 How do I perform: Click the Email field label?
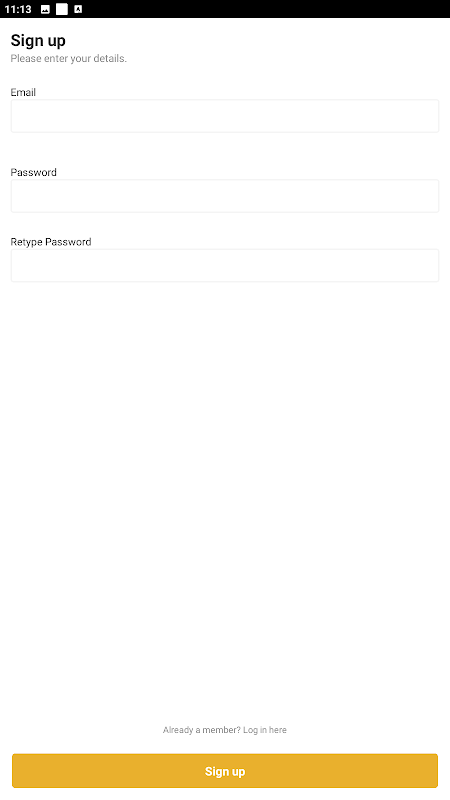click(23, 92)
